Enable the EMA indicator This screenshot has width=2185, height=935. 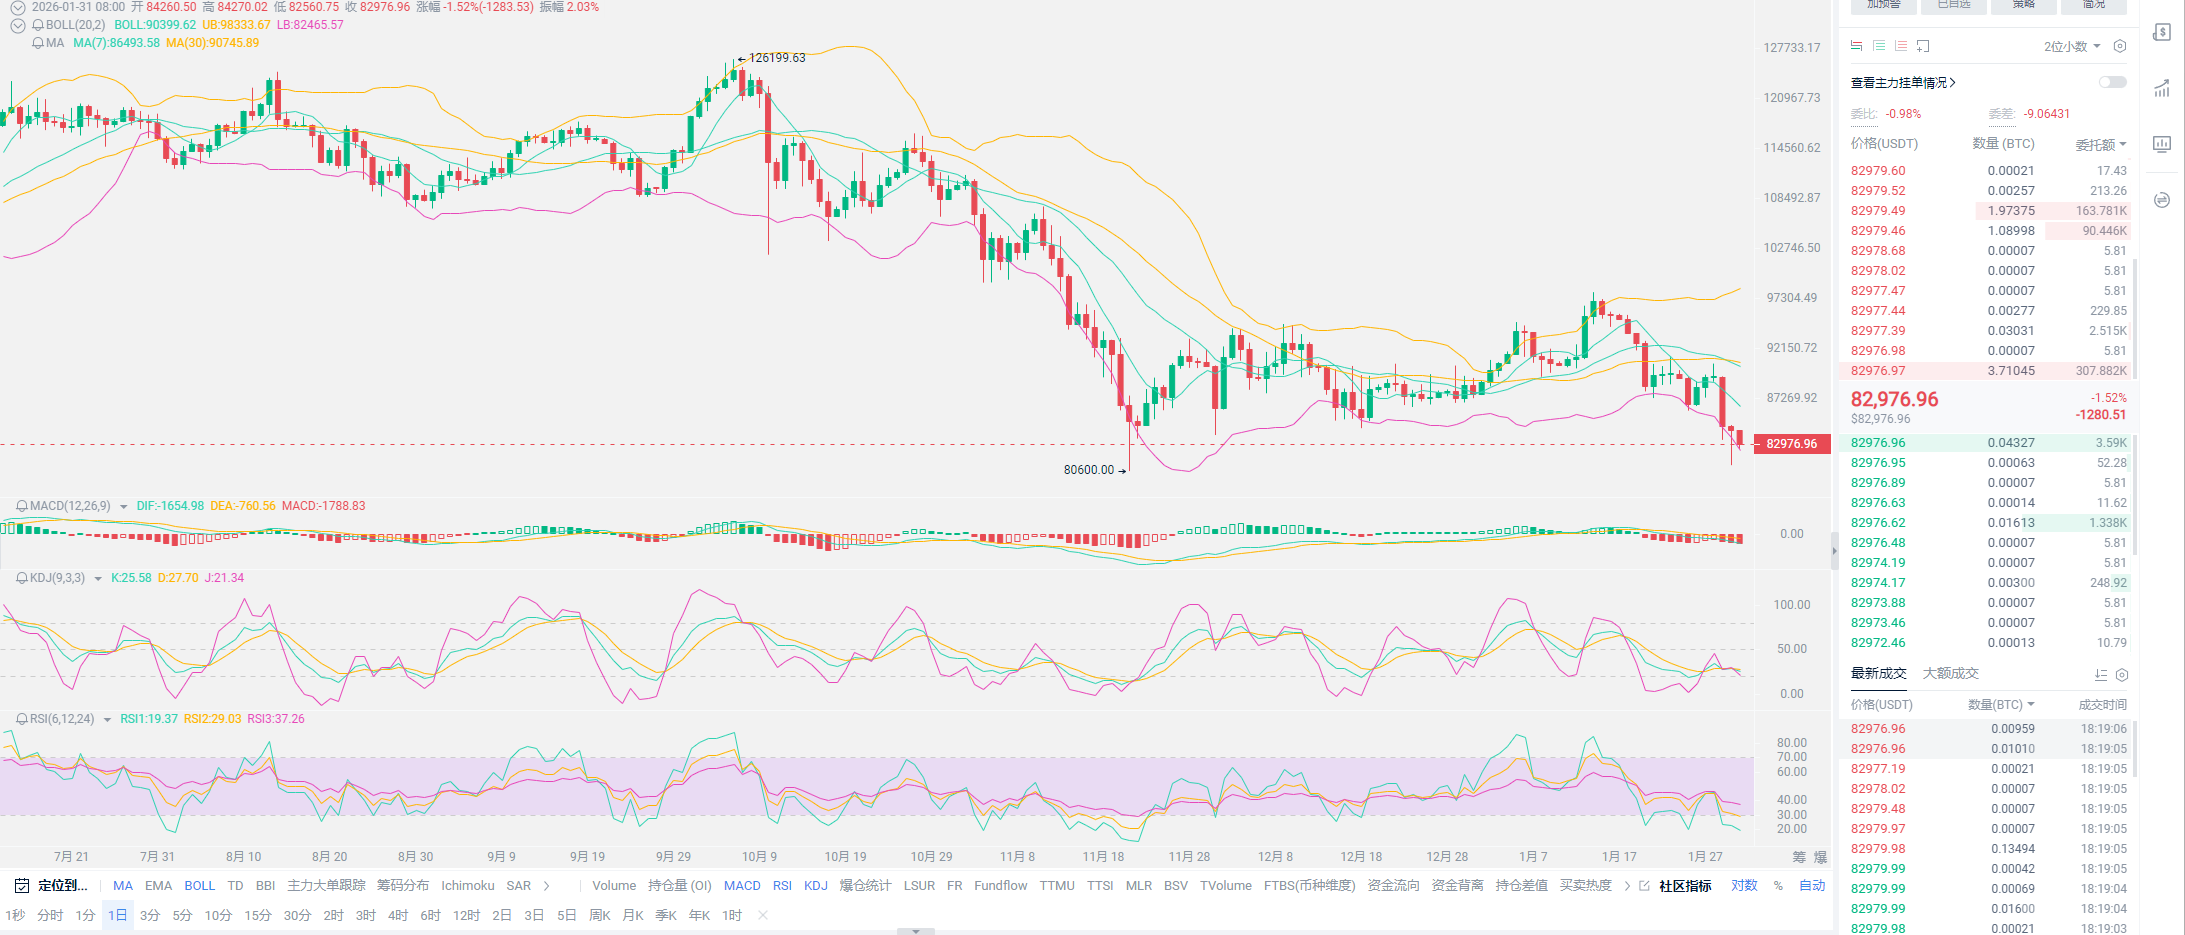coord(158,886)
